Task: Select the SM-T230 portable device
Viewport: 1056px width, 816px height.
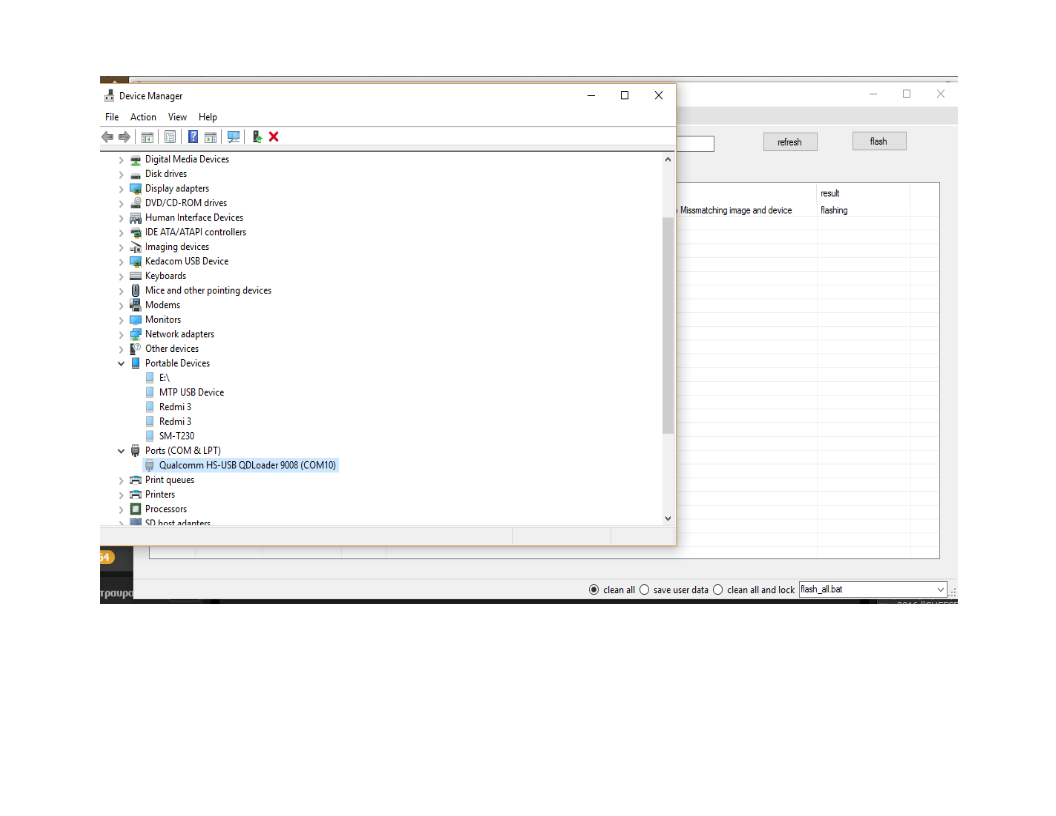Action: pos(176,436)
